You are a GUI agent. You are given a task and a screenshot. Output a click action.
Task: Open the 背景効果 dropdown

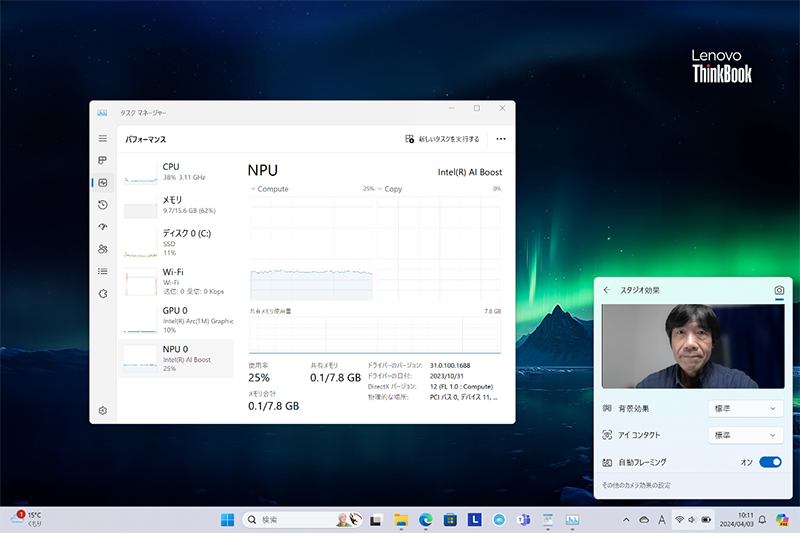coord(745,408)
